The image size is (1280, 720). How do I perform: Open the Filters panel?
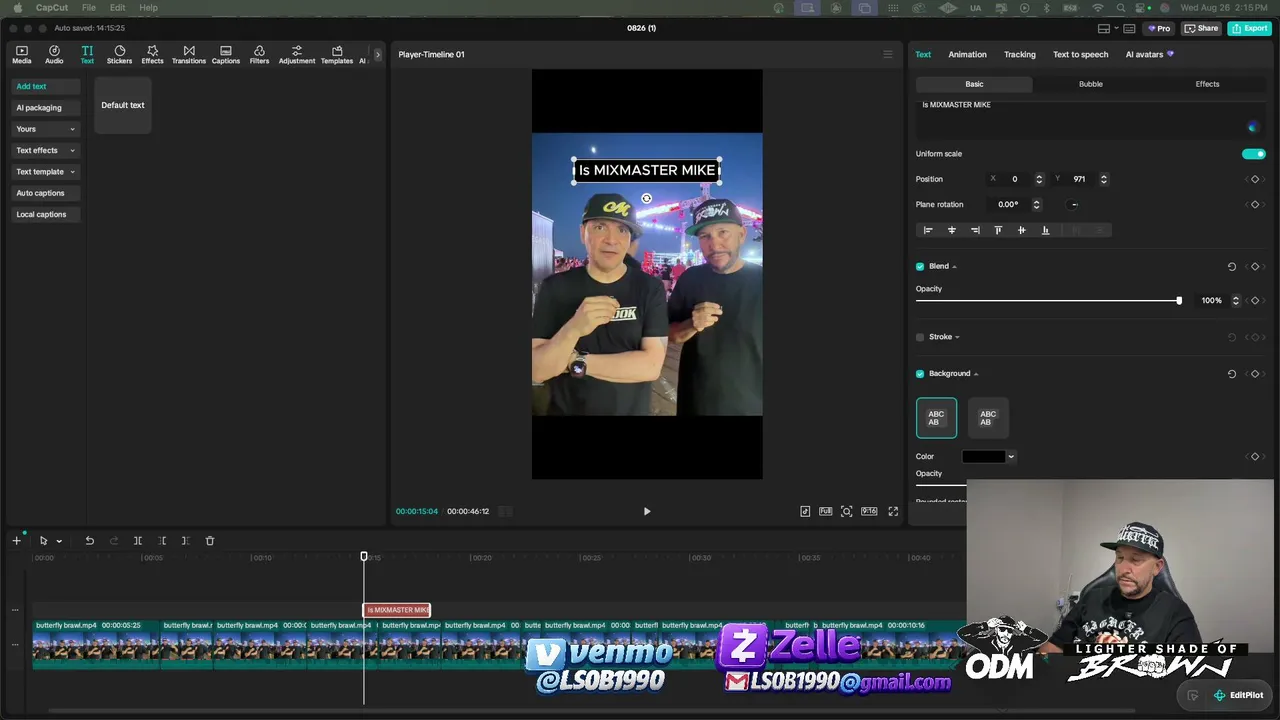pyautogui.click(x=259, y=54)
